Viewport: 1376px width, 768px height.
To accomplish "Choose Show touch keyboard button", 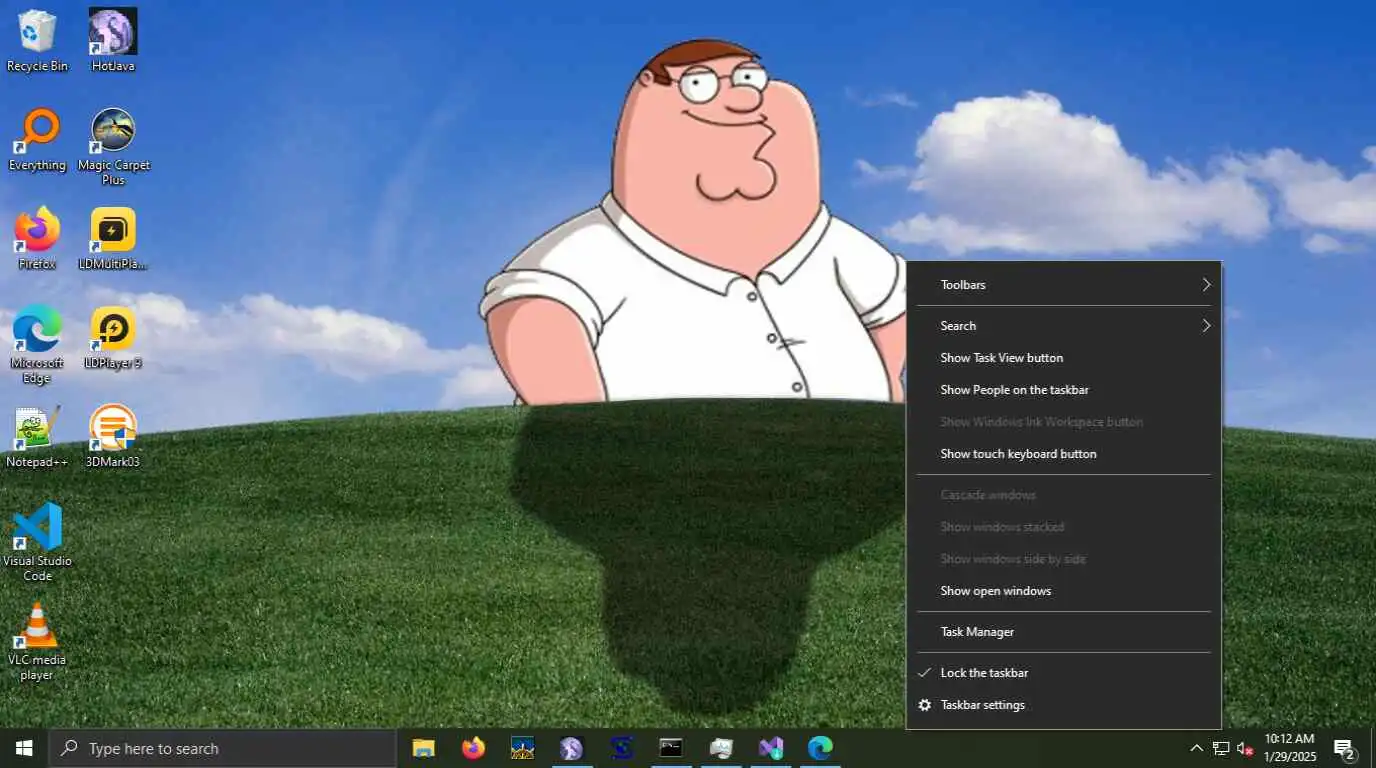I will [1064, 454].
